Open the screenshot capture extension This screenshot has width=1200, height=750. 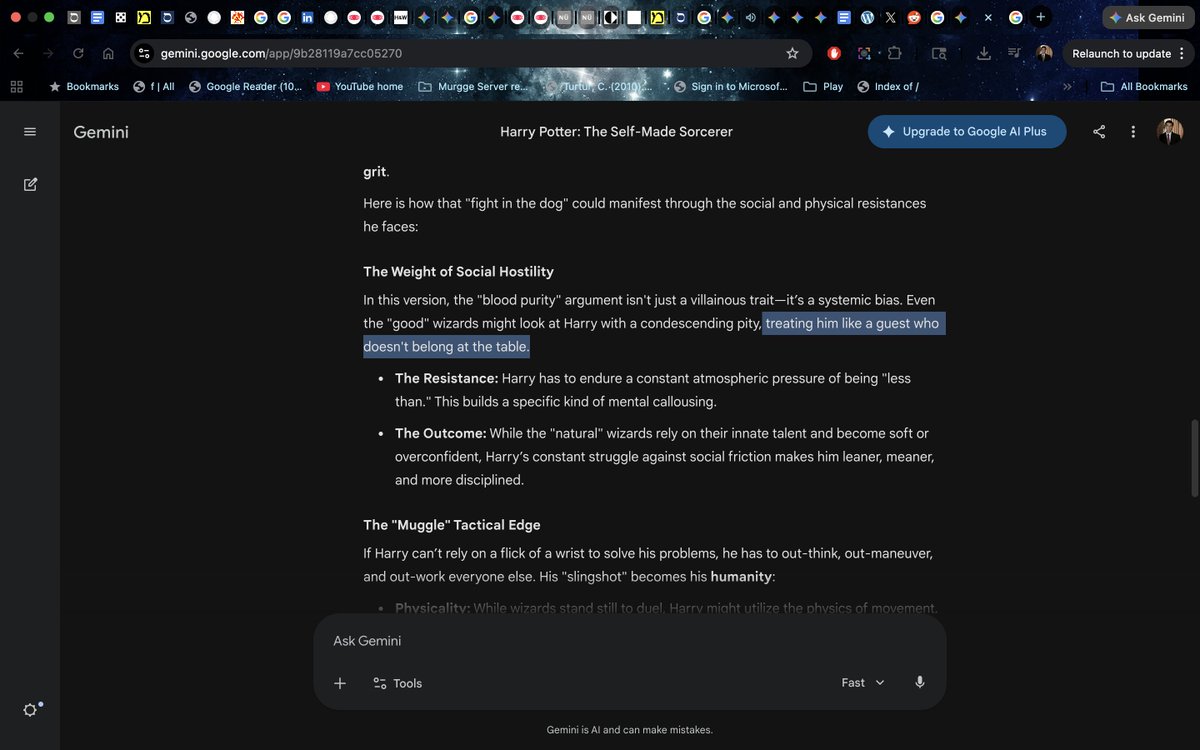864,53
